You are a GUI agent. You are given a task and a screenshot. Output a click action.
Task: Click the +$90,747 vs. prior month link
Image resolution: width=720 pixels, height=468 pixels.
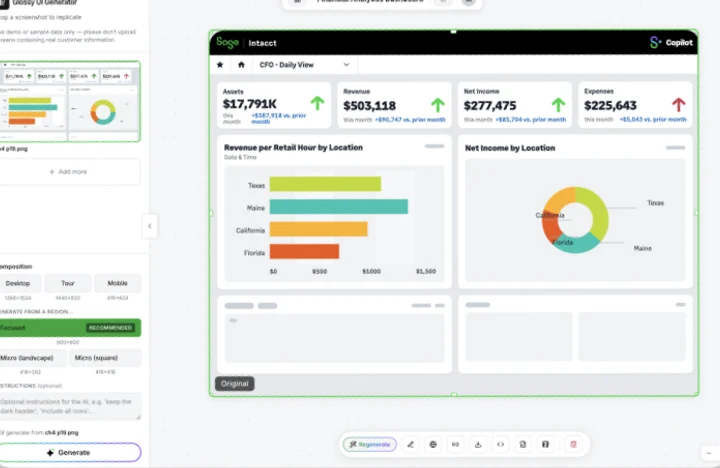pos(410,119)
